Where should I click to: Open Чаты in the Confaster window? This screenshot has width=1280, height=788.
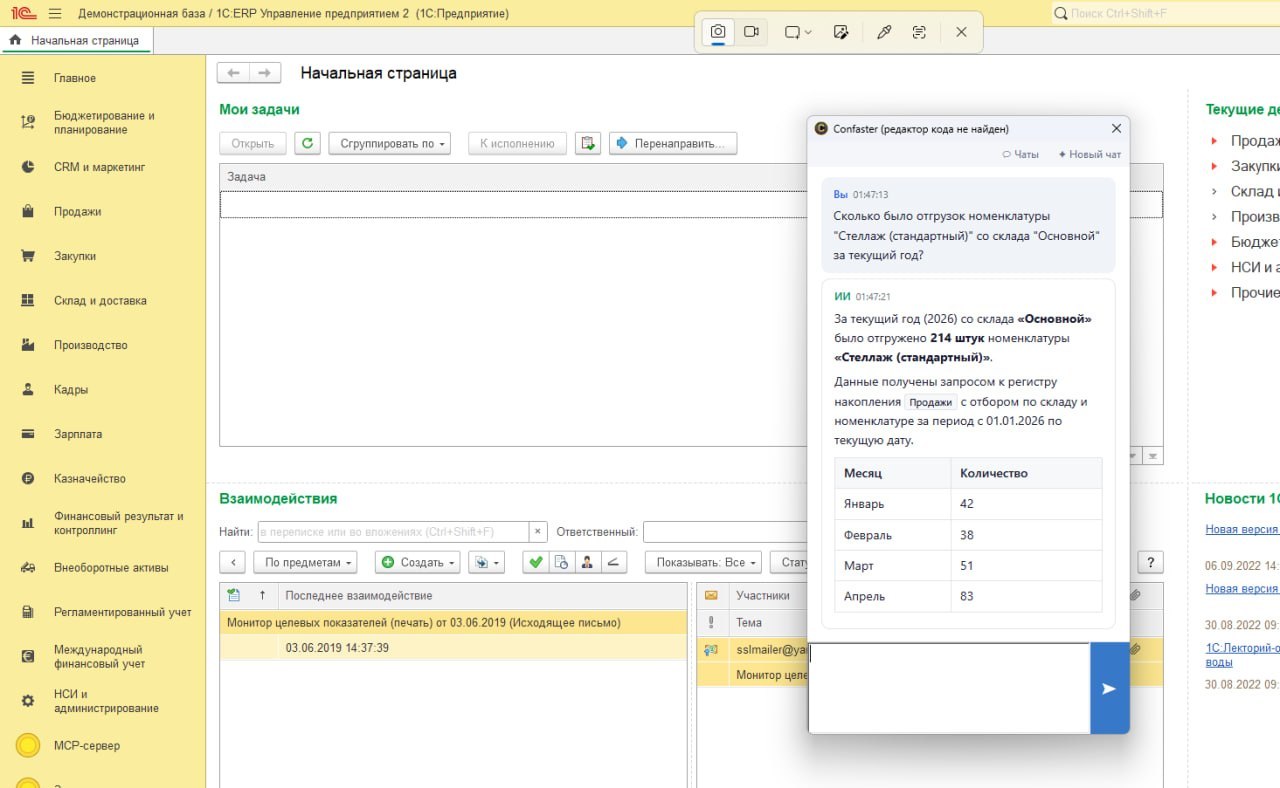coord(1020,154)
